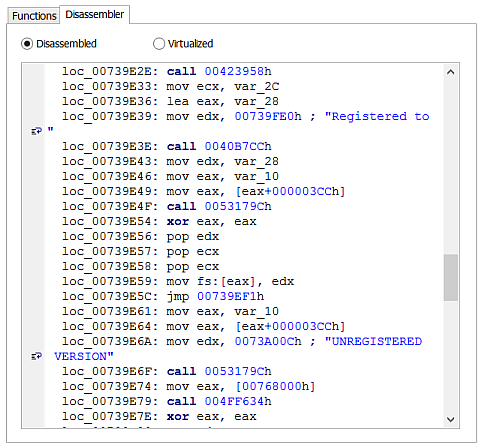The height and width of the screenshot is (448, 482).
Task: Select line loc_00739E59 mov fs:[eax], edx
Action: [x=178, y=281]
